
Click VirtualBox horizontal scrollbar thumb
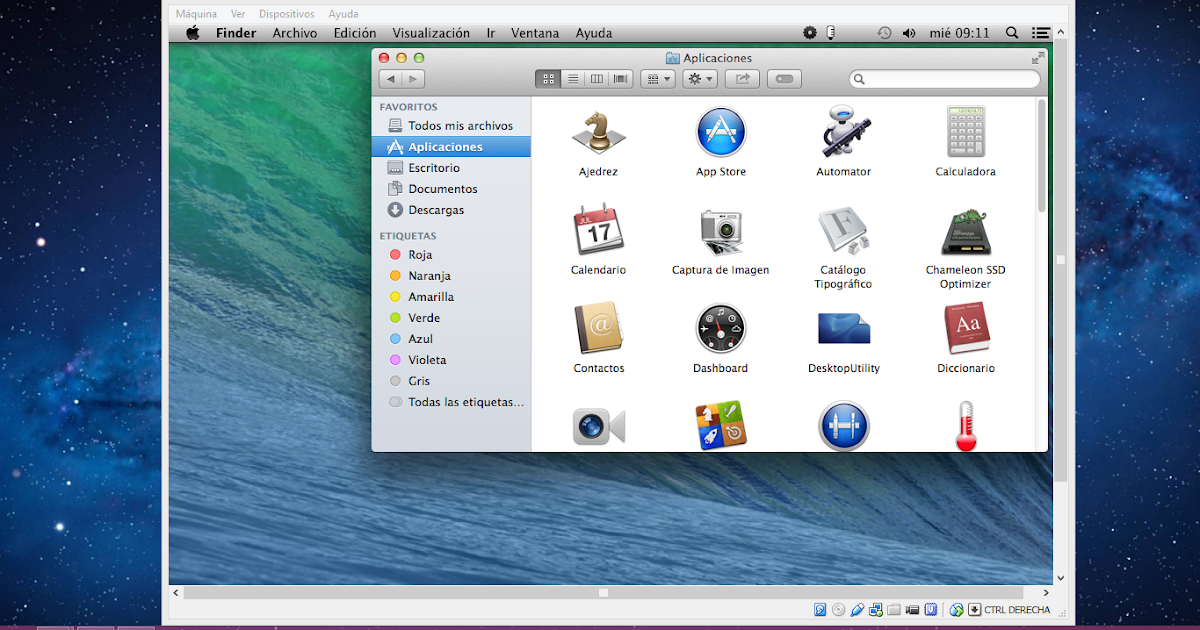click(603, 593)
